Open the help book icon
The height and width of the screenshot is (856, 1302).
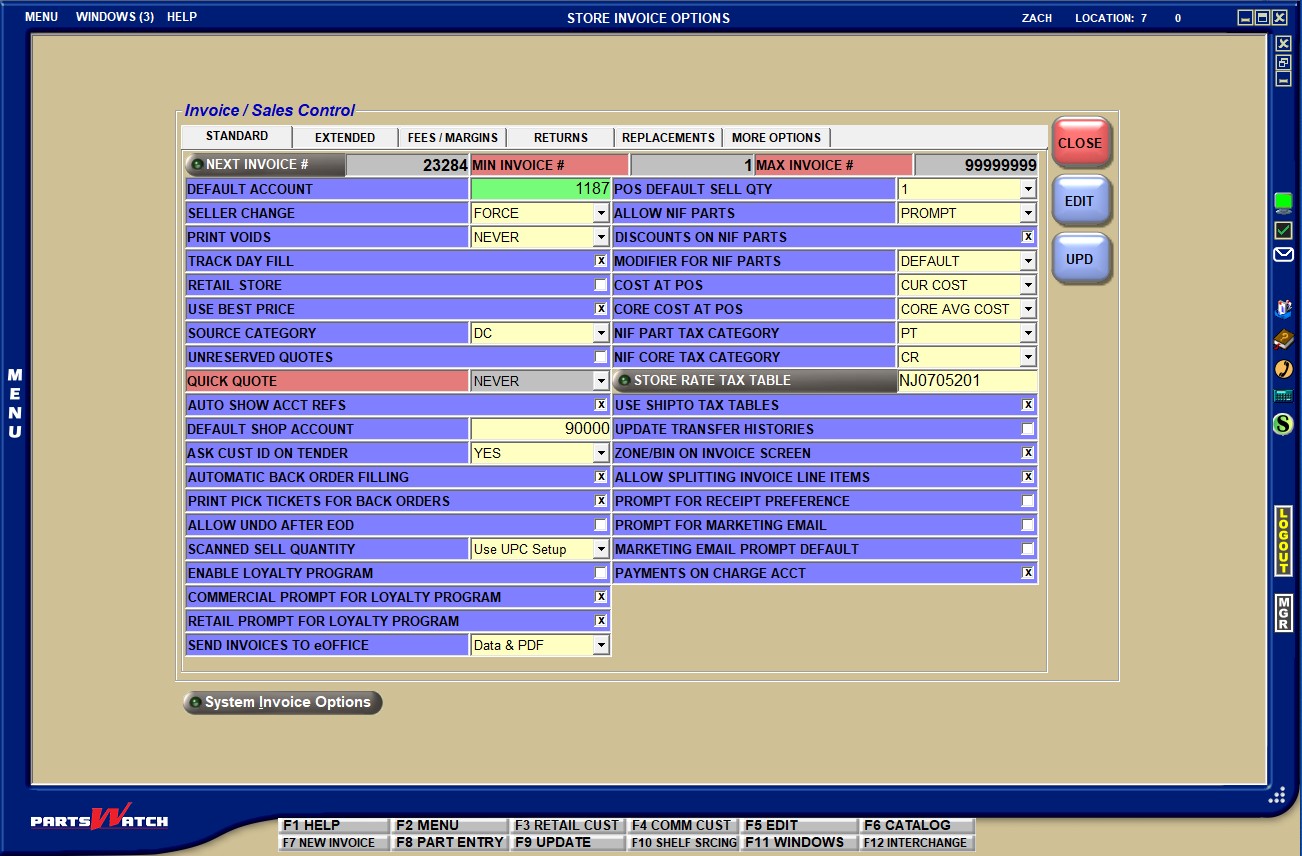click(1283, 339)
